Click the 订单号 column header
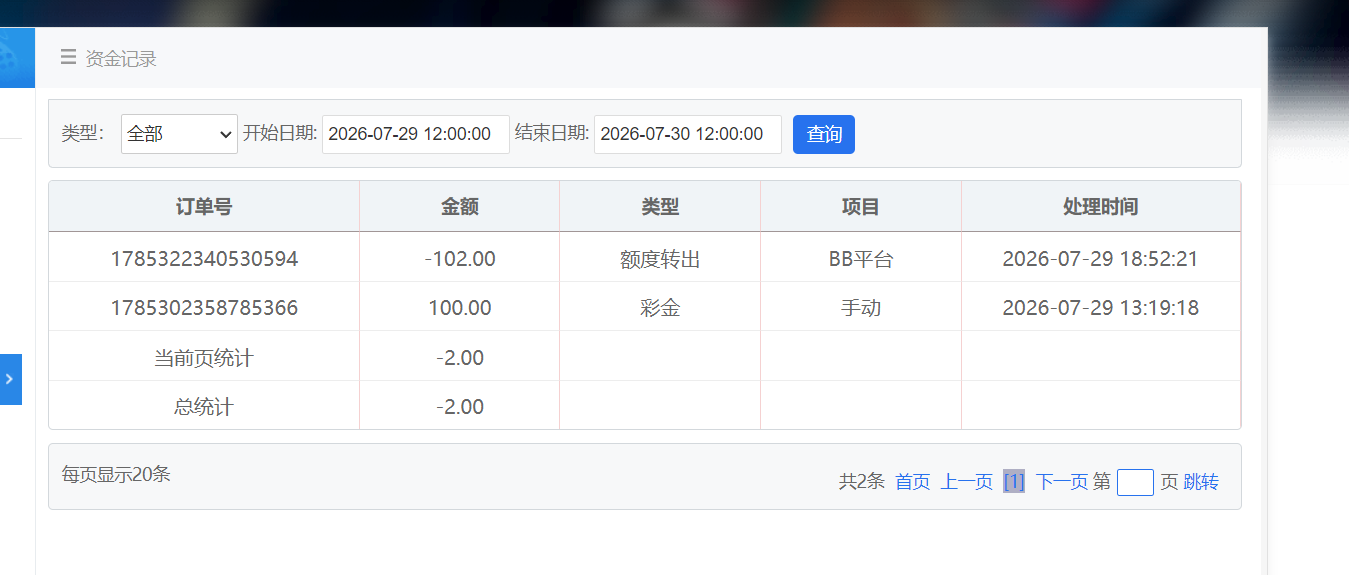1349x575 pixels. click(x=204, y=207)
